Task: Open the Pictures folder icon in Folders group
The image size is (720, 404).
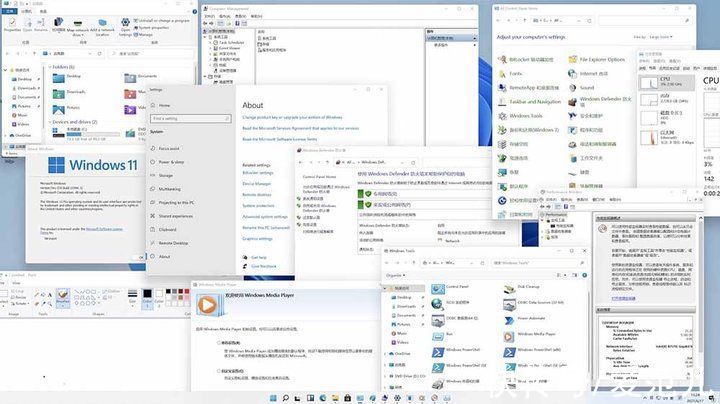Action: (59, 110)
